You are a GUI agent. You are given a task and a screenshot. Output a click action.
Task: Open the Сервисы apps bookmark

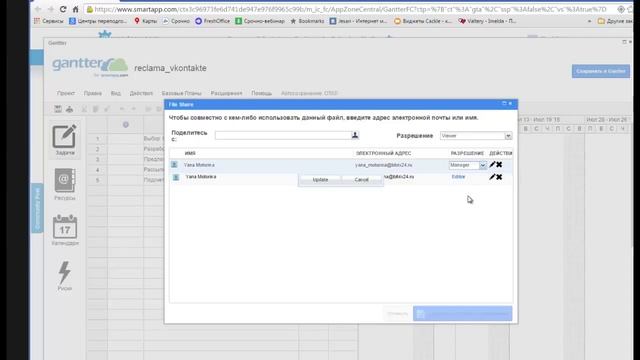[49, 21]
